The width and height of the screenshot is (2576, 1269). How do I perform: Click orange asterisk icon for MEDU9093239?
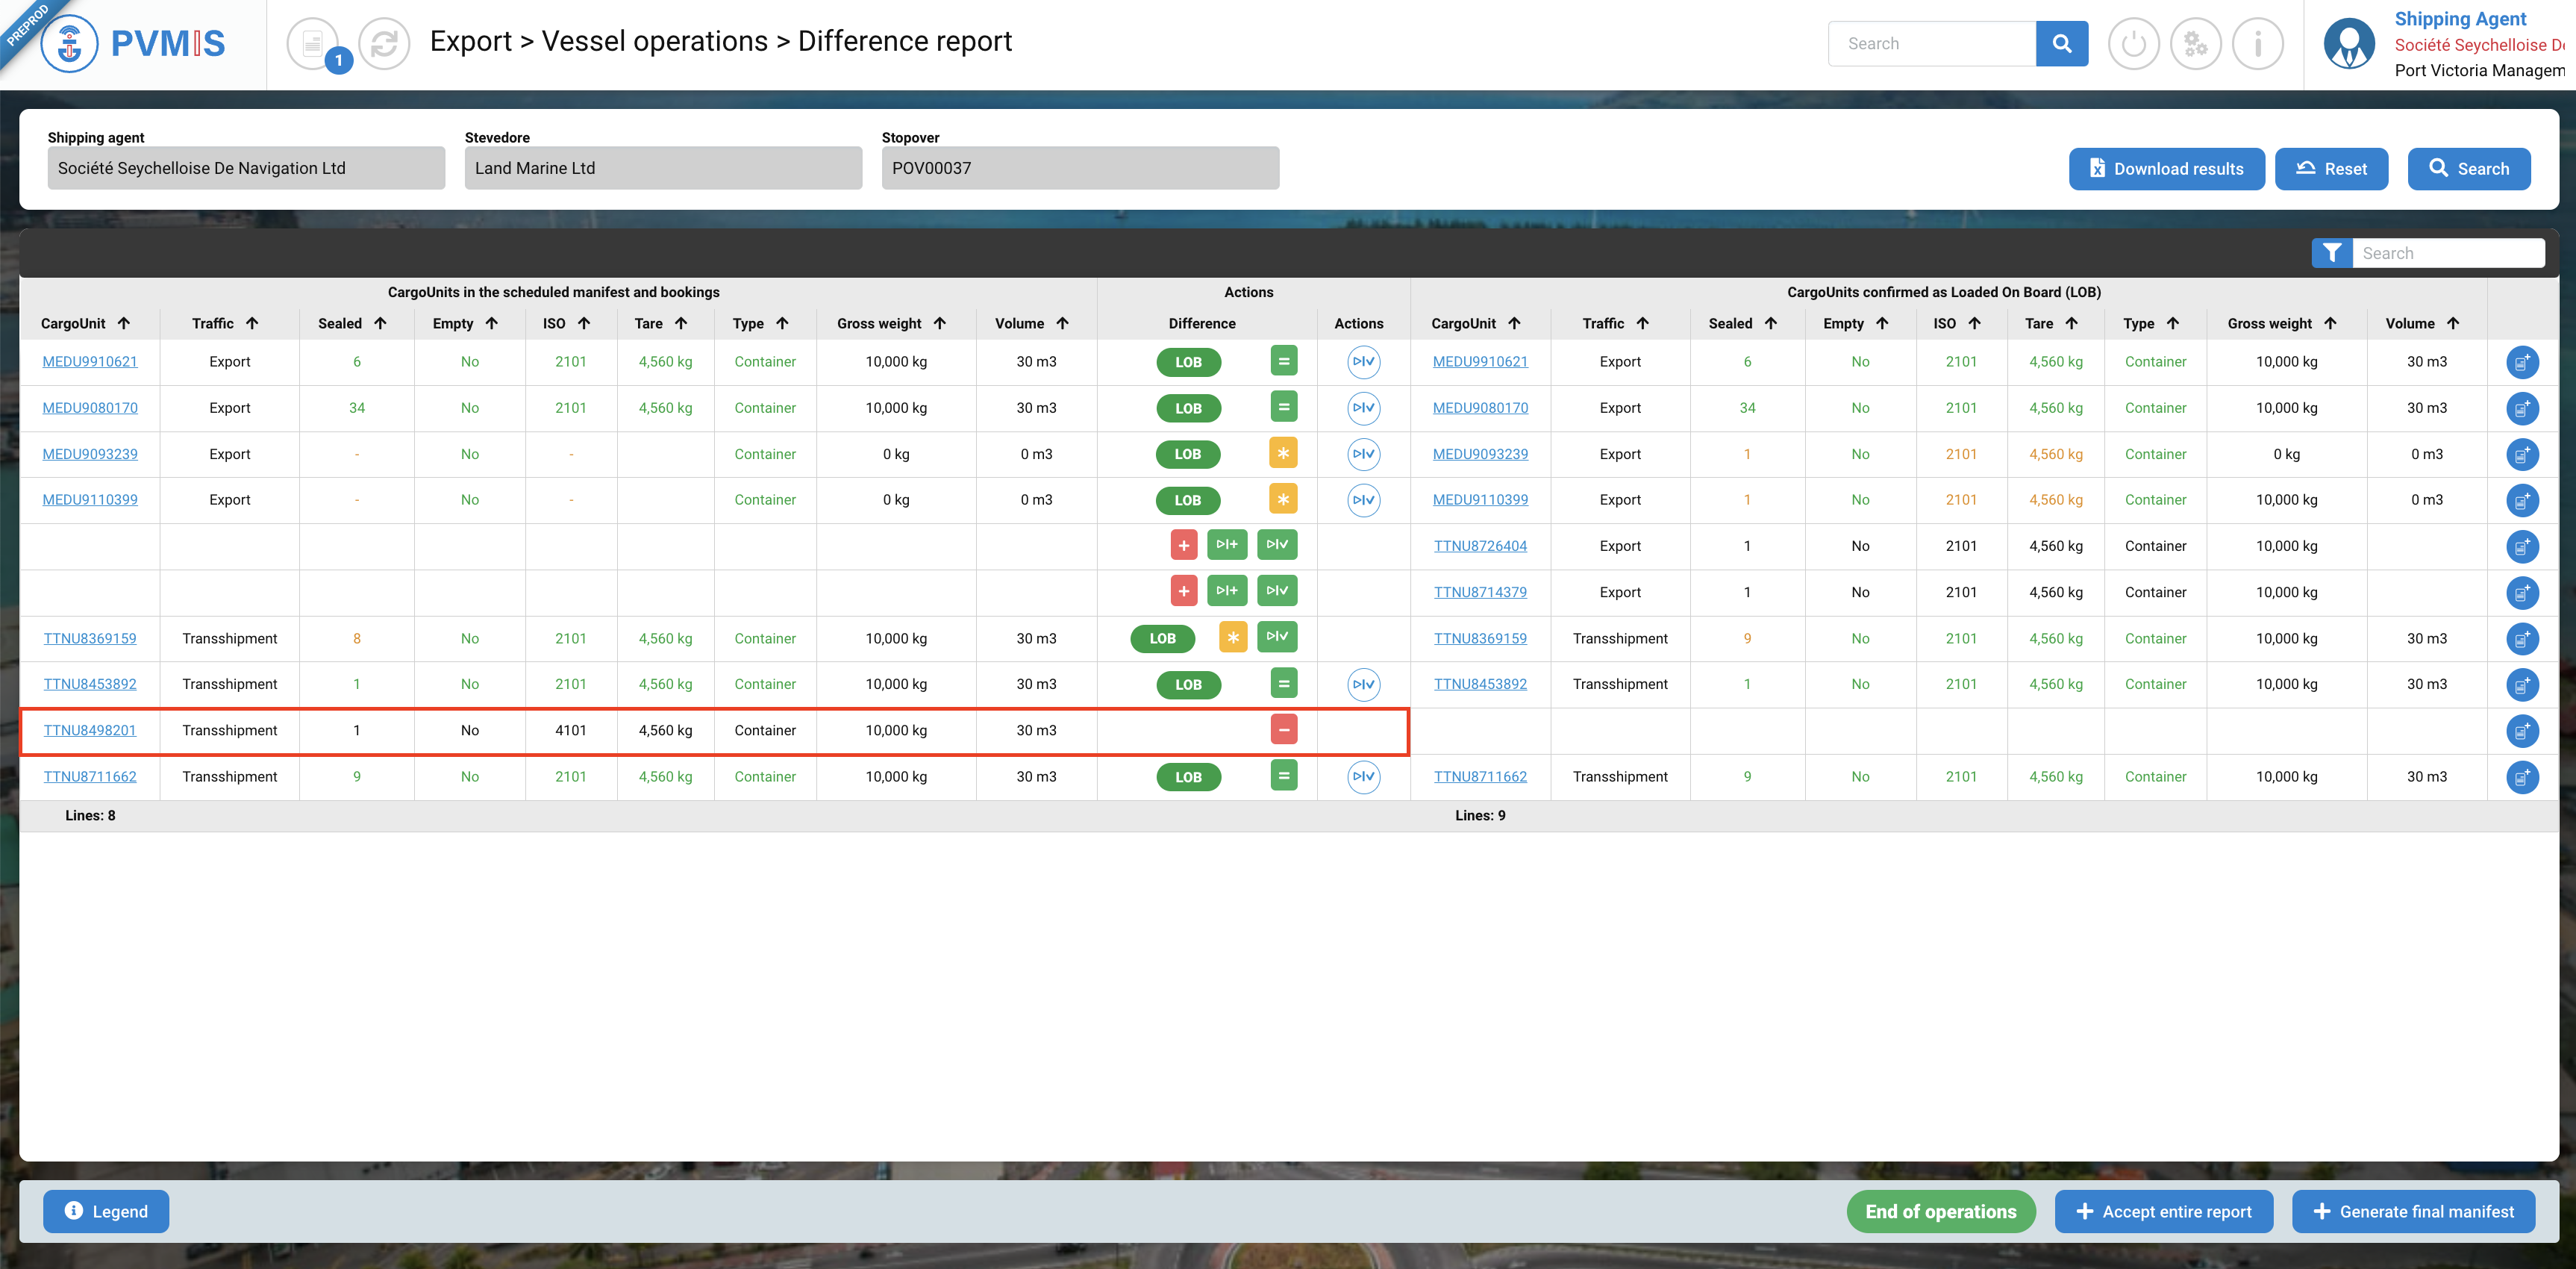(x=1283, y=454)
